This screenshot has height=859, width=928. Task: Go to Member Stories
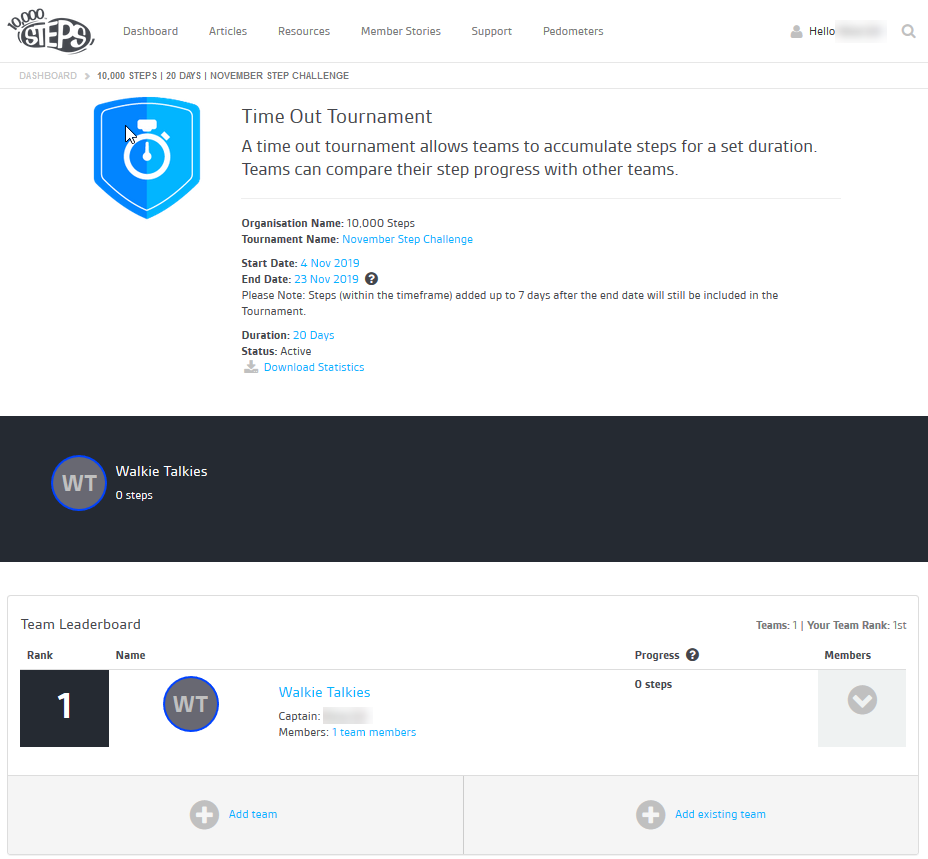pyautogui.click(x=401, y=31)
